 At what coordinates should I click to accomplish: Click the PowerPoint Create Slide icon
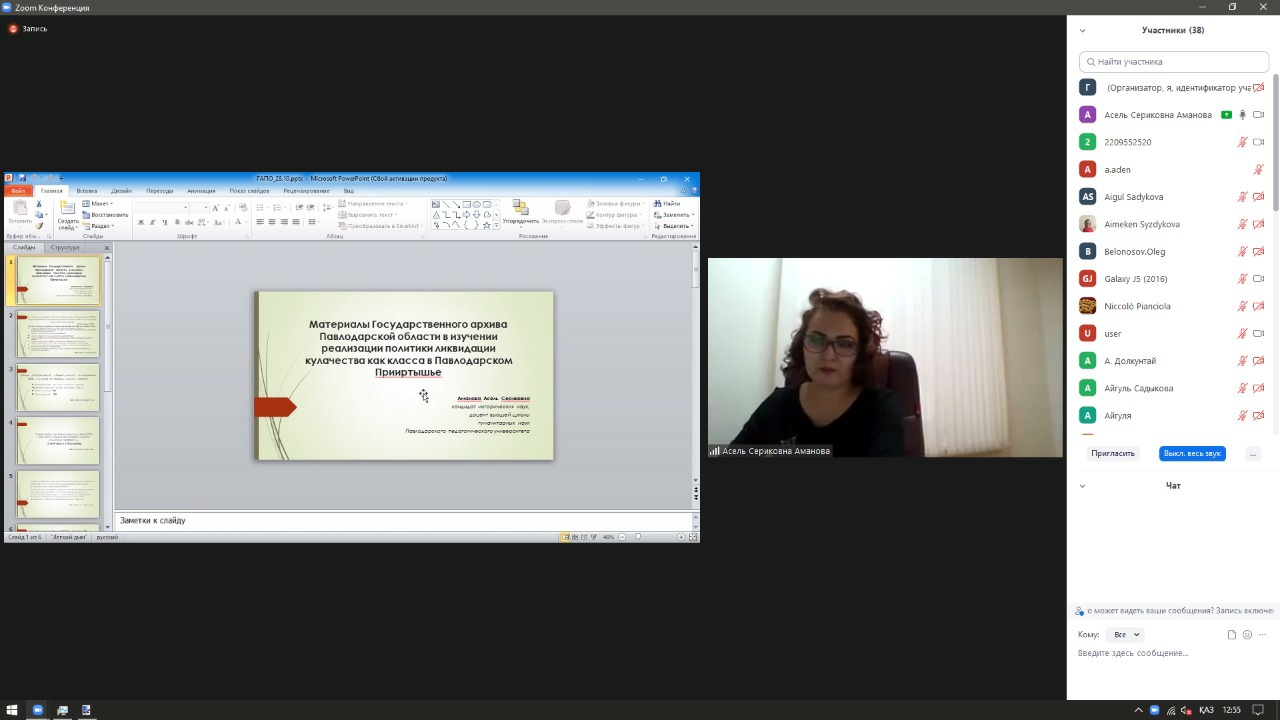[x=67, y=212]
